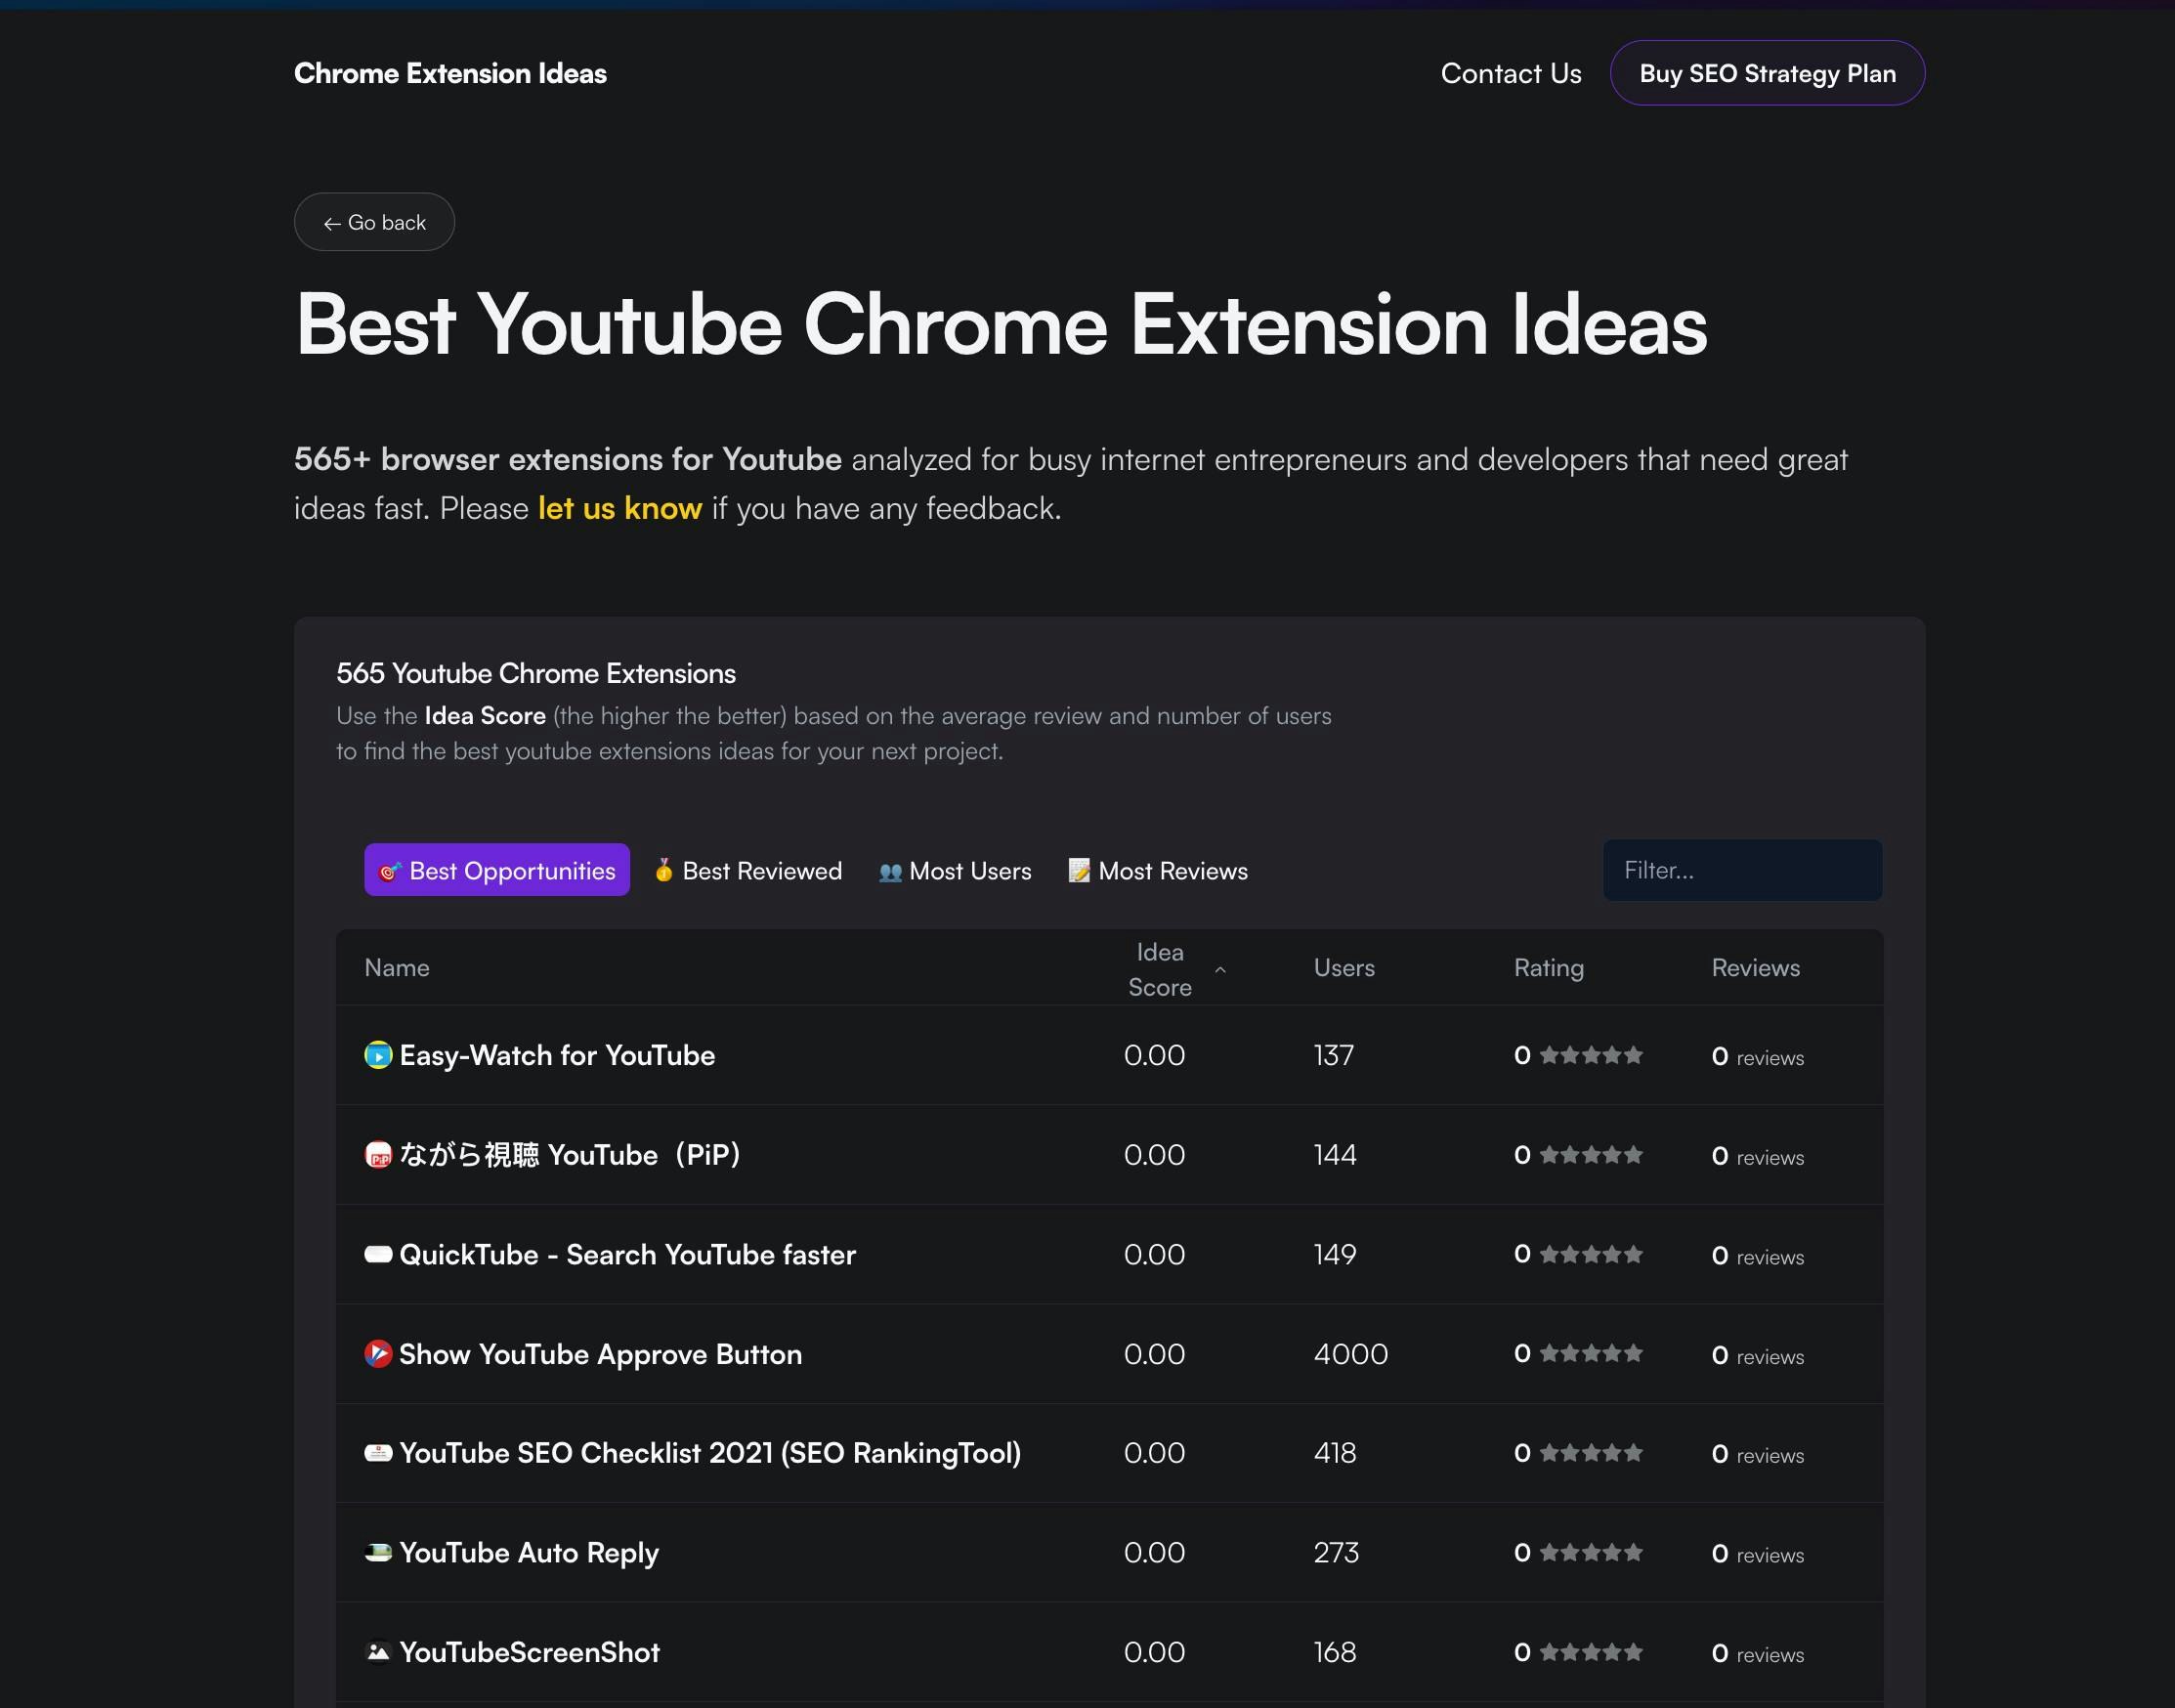Click 'Best Youtube Chrome Extension Ideas' title
Image resolution: width=2175 pixels, height=1708 pixels.
[1001, 324]
